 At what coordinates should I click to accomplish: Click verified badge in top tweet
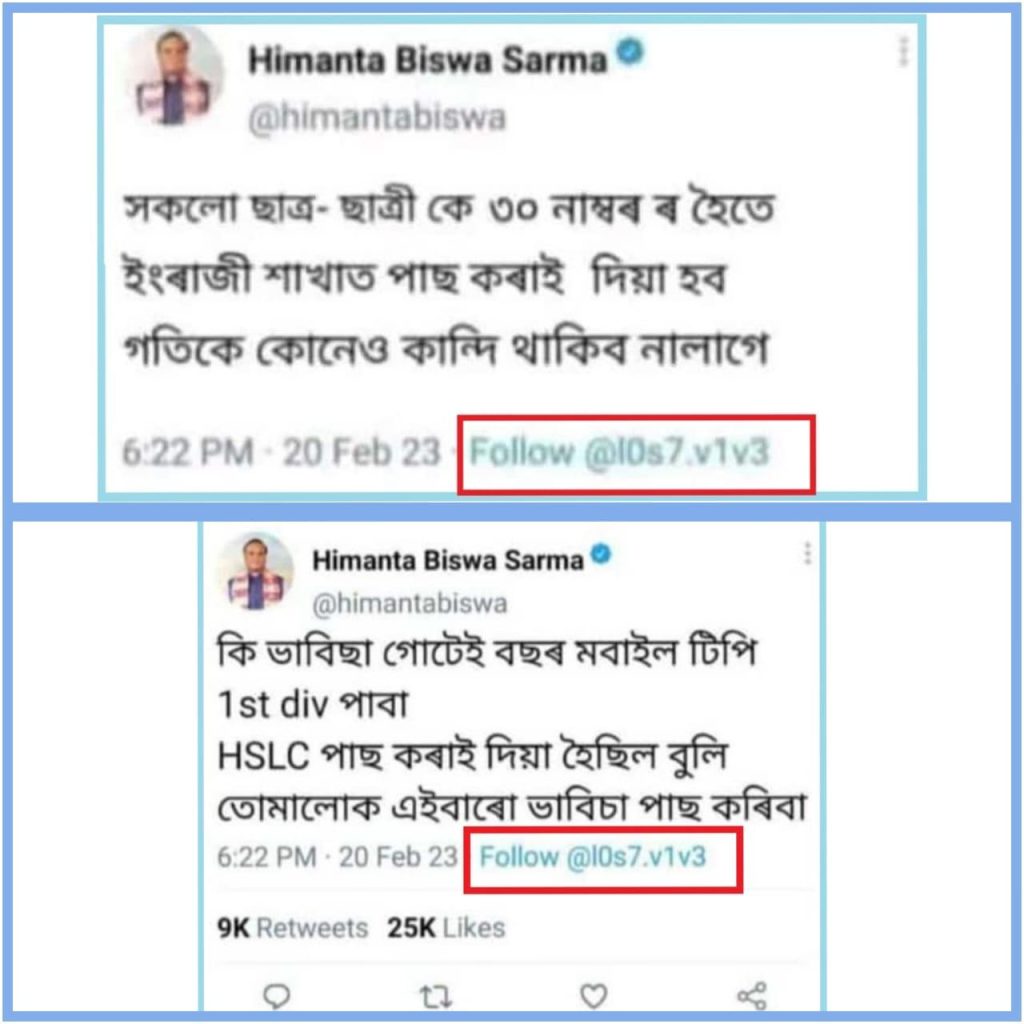631,52
